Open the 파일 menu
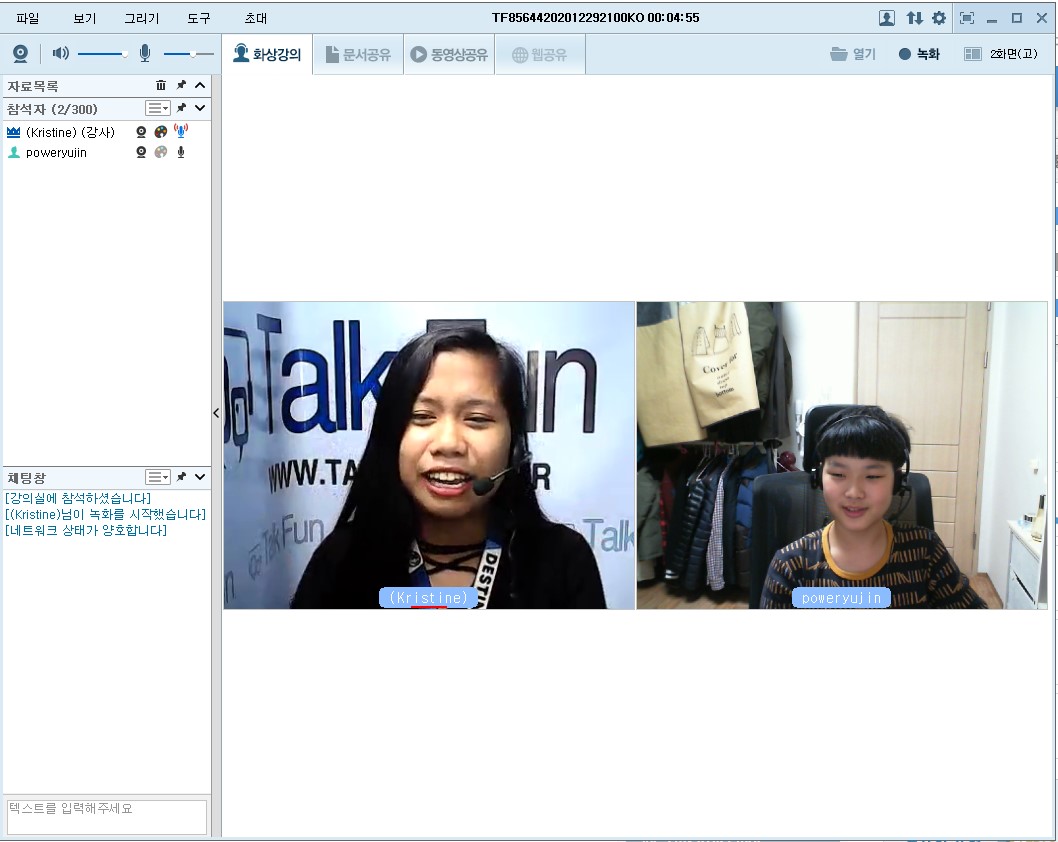The image size is (1058, 842). [28, 18]
